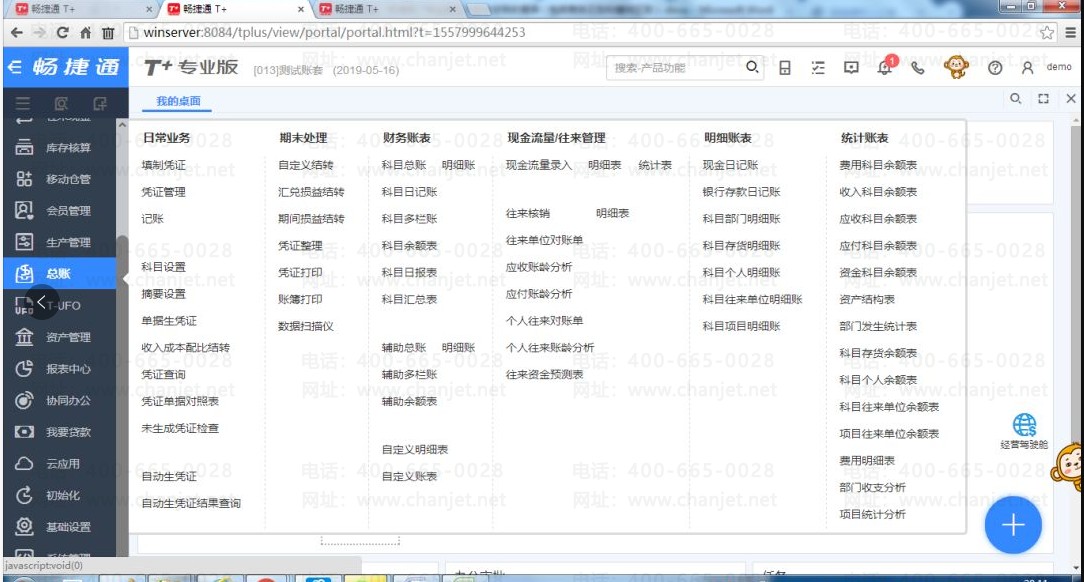The height and width of the screenshot is (582, 1084).
Task: Click the demo user profile icon
Action: click(x=1027, y=68)
